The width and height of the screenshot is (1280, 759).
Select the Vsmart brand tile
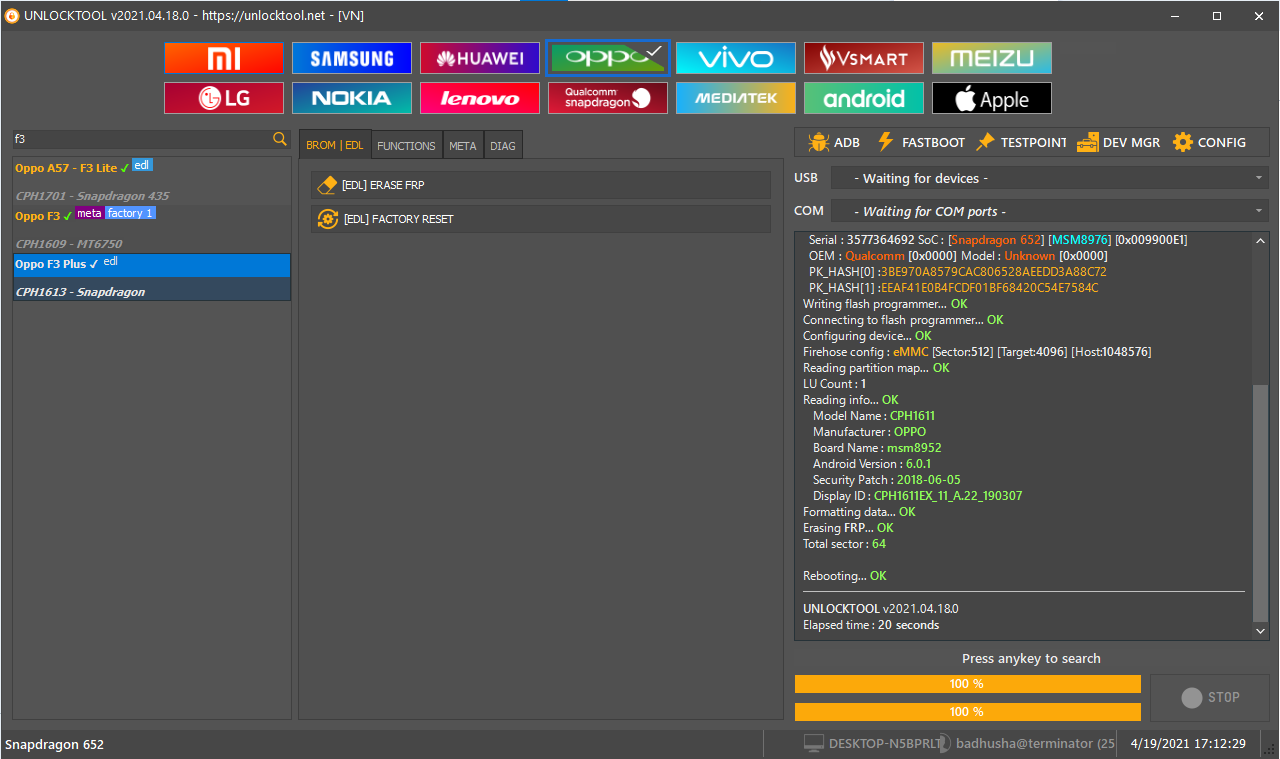864,58
